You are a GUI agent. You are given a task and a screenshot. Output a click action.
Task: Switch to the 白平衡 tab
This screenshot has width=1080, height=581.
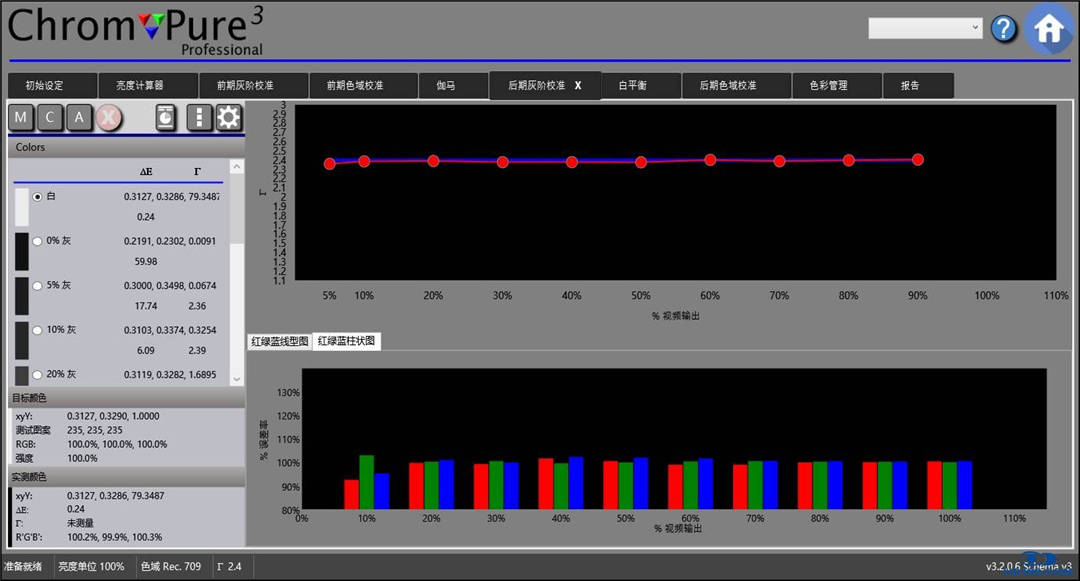632,86
